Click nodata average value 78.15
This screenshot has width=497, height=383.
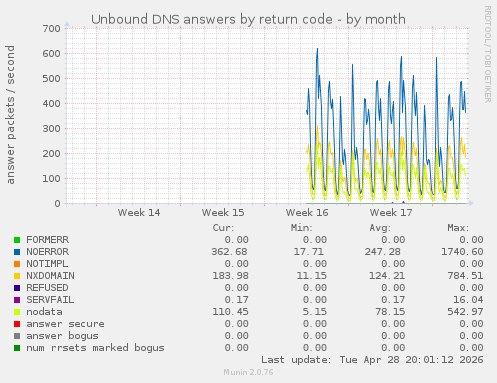390,312
